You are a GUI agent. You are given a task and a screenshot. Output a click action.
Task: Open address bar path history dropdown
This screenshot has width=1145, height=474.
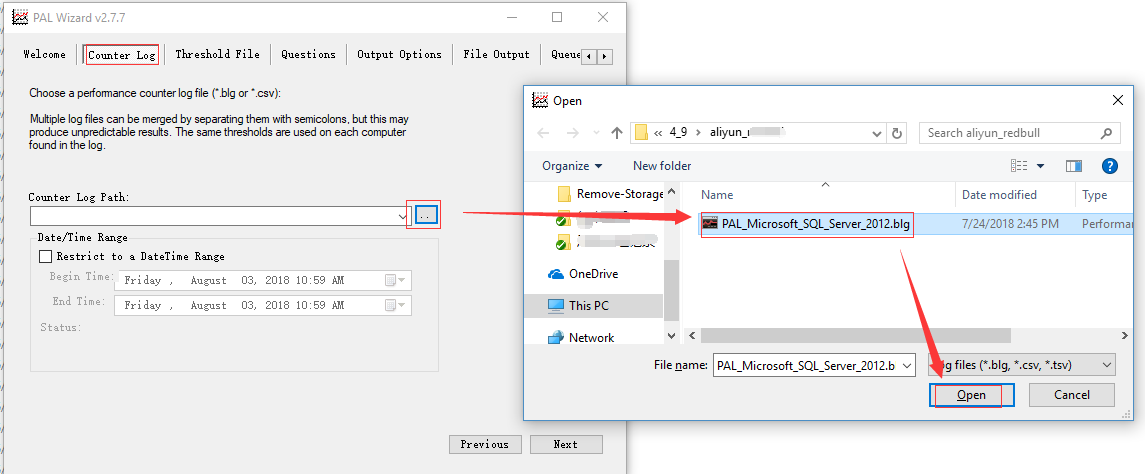[877, 133]
